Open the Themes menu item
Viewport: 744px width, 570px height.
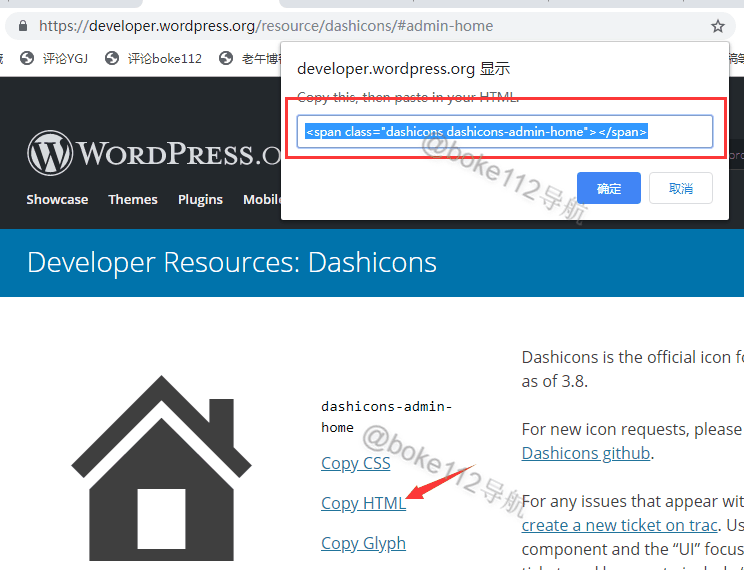[x=133, y=199]
